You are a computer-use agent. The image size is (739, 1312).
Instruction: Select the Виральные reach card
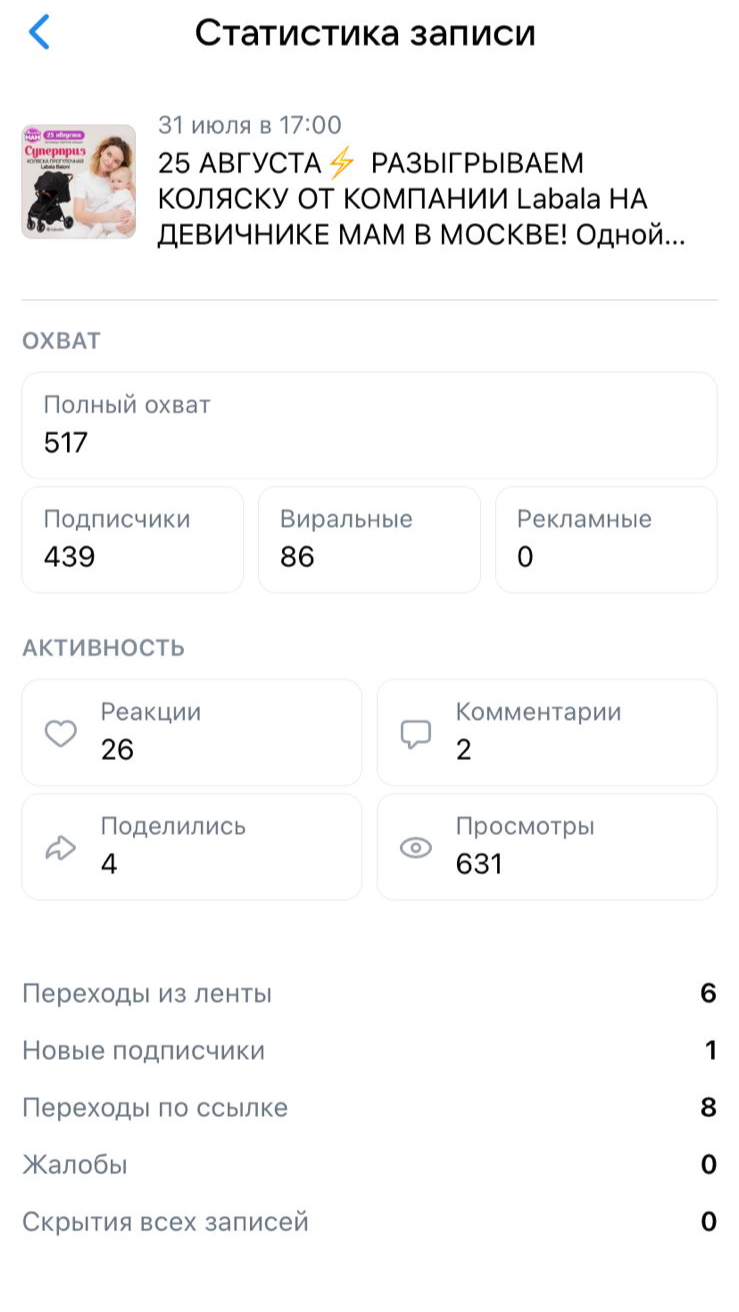click(x=369, y=539)
